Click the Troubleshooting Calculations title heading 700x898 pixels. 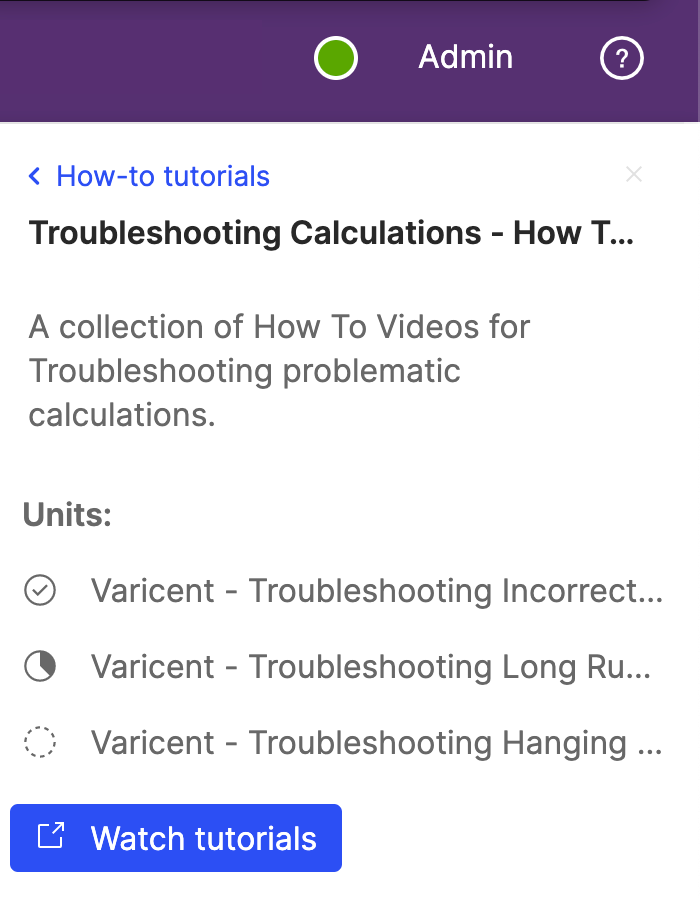coord(331,234)
